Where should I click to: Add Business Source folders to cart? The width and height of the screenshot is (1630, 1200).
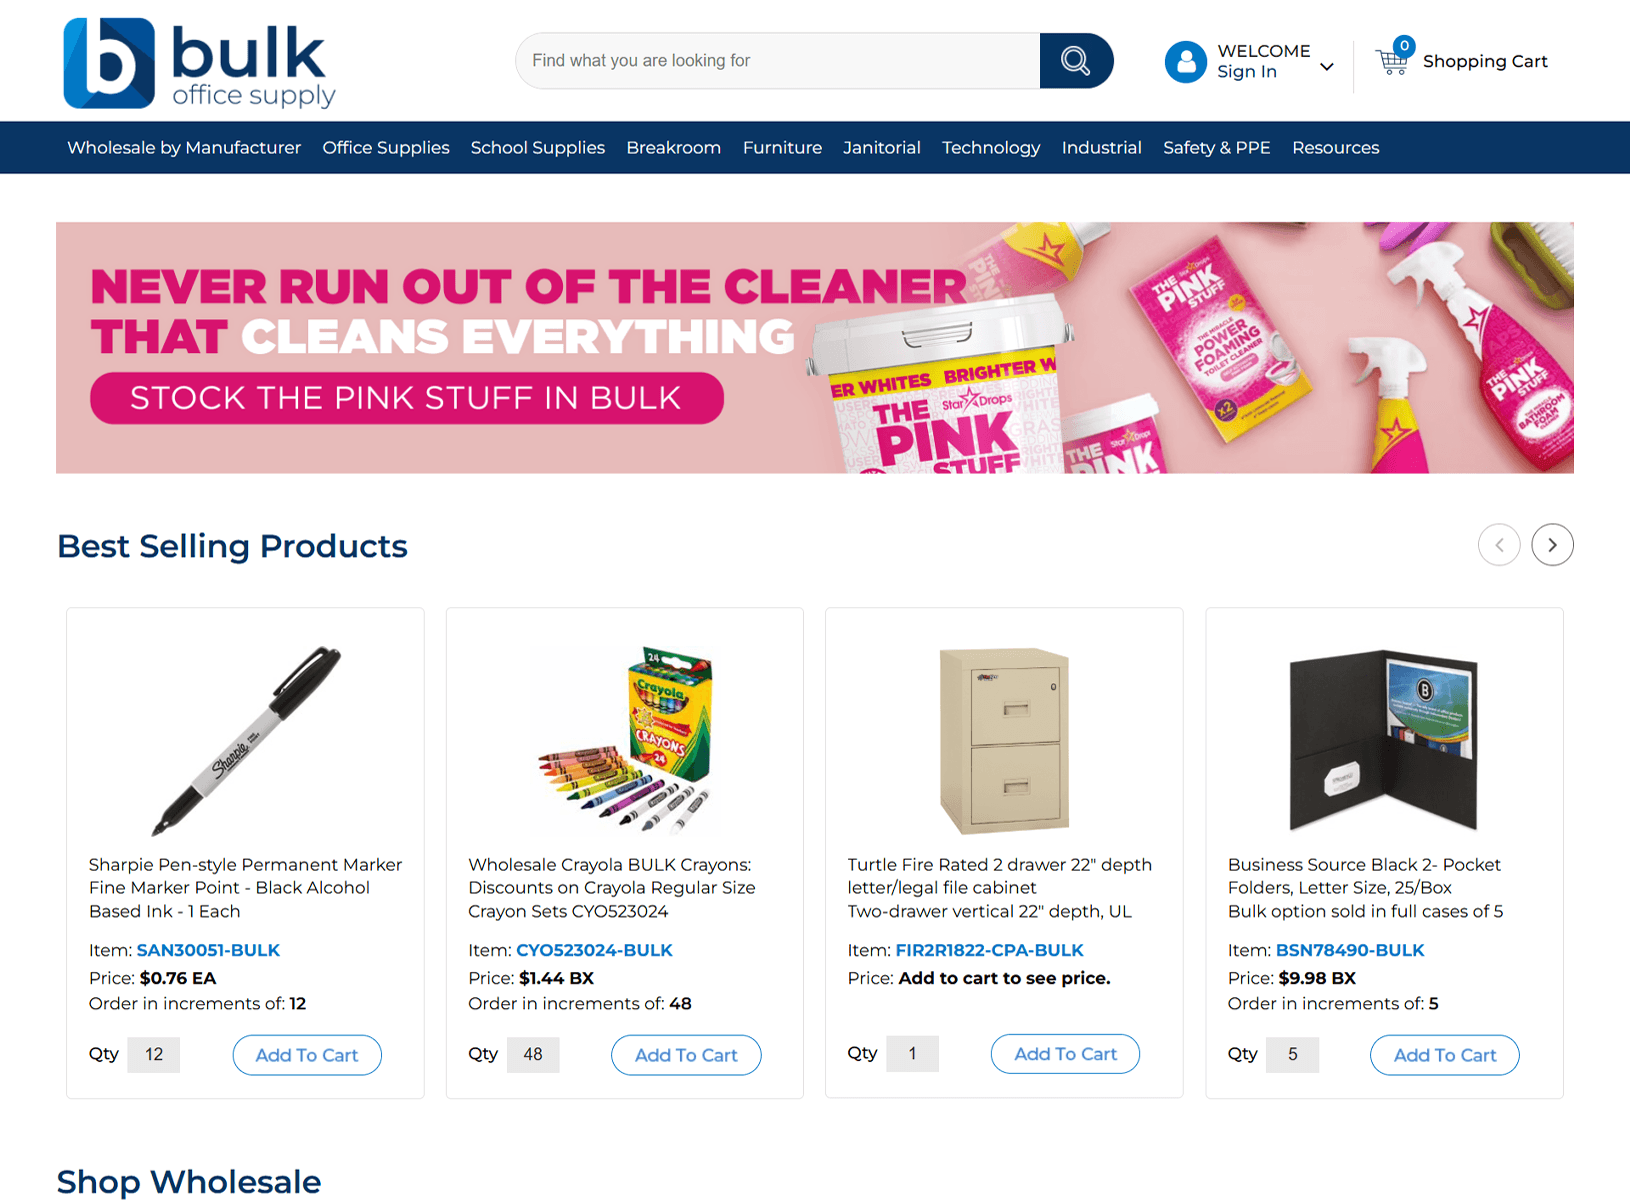[x=1445, y=1055]
